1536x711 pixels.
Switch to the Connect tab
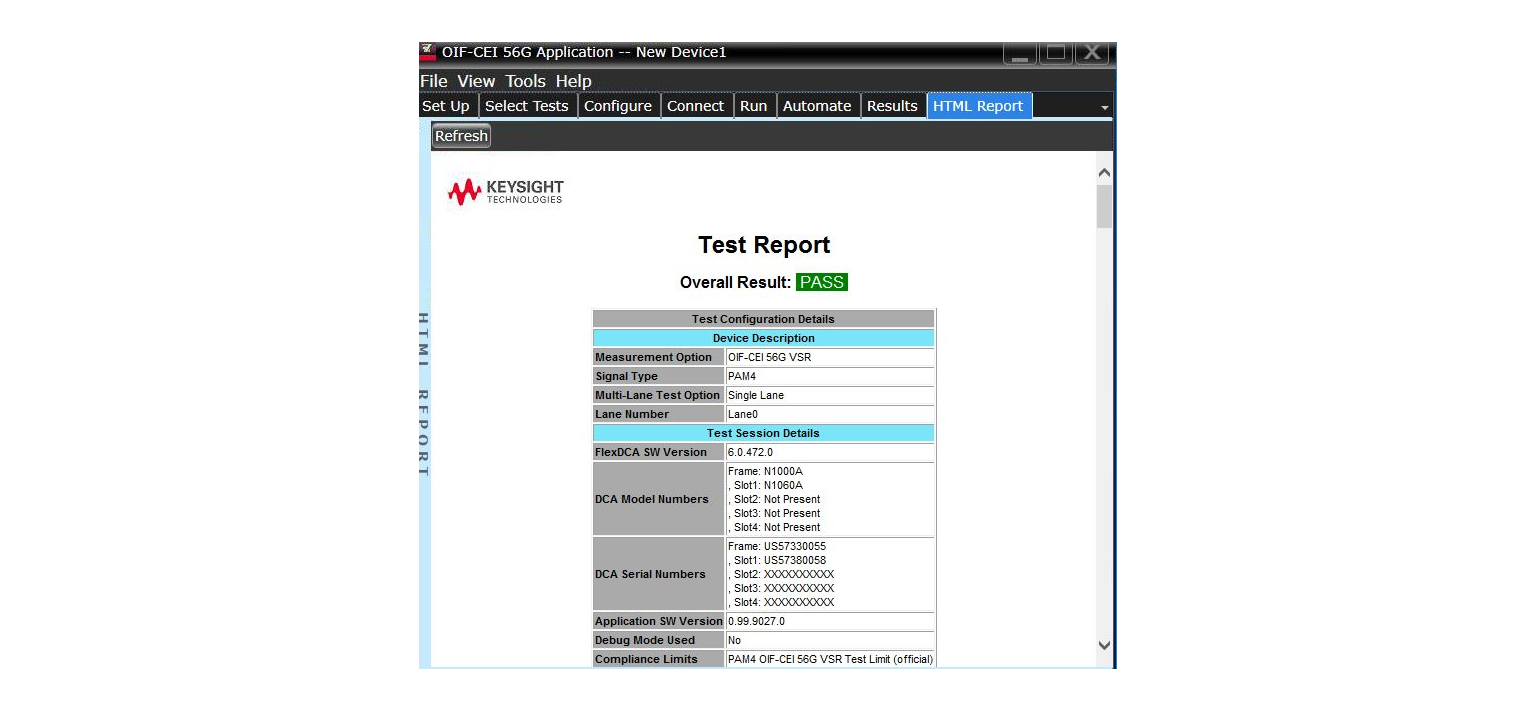[696, 105]
